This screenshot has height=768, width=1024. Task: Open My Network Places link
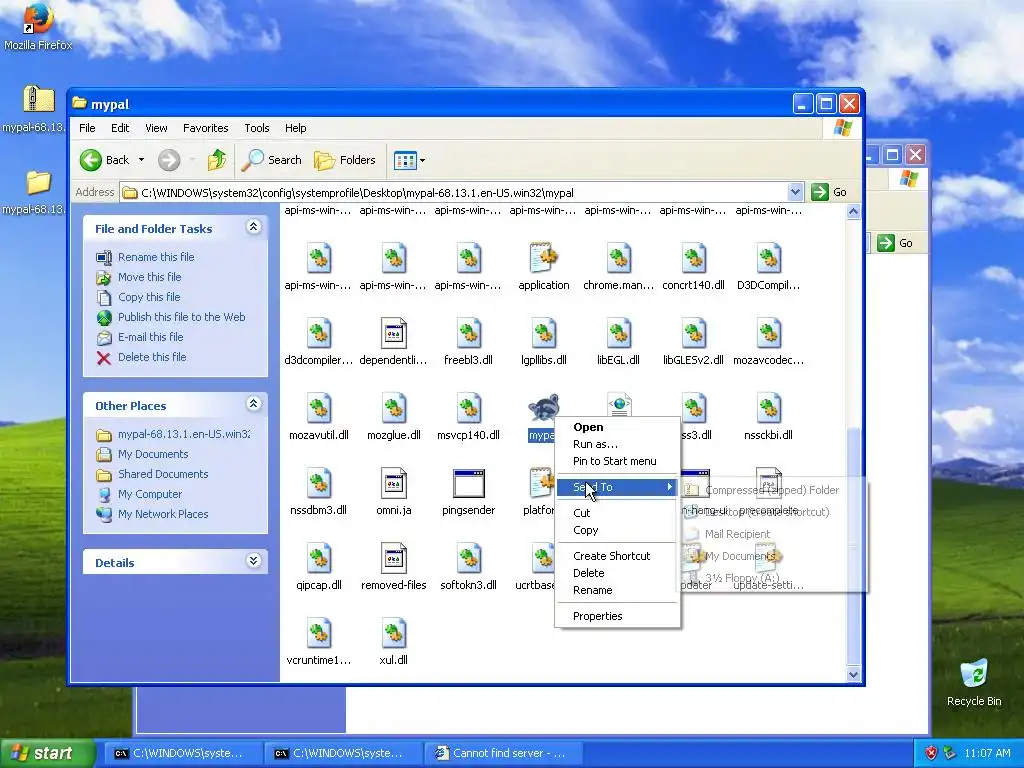[x=163, y=514]
